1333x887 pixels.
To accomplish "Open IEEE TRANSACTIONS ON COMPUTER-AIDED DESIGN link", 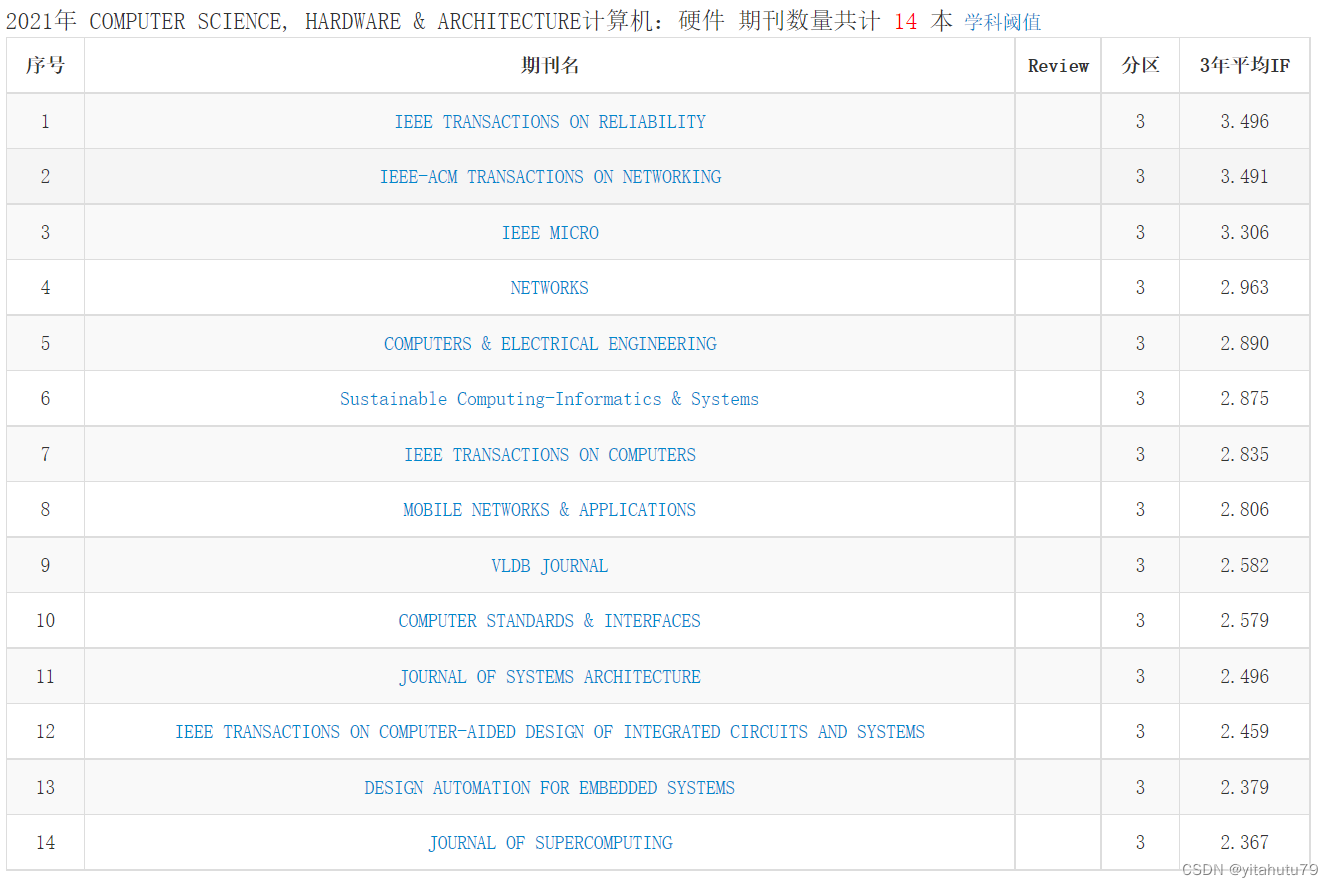I will [x=550, y=732].
